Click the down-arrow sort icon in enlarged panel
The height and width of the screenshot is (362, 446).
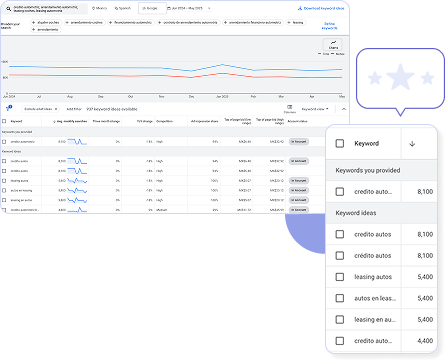412,144
